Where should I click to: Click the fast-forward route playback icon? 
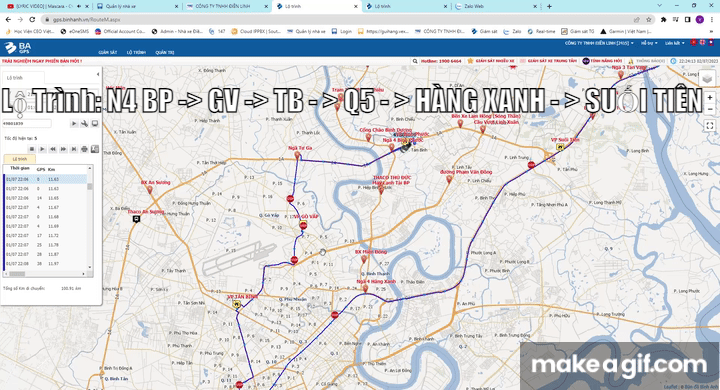point(63,149)
